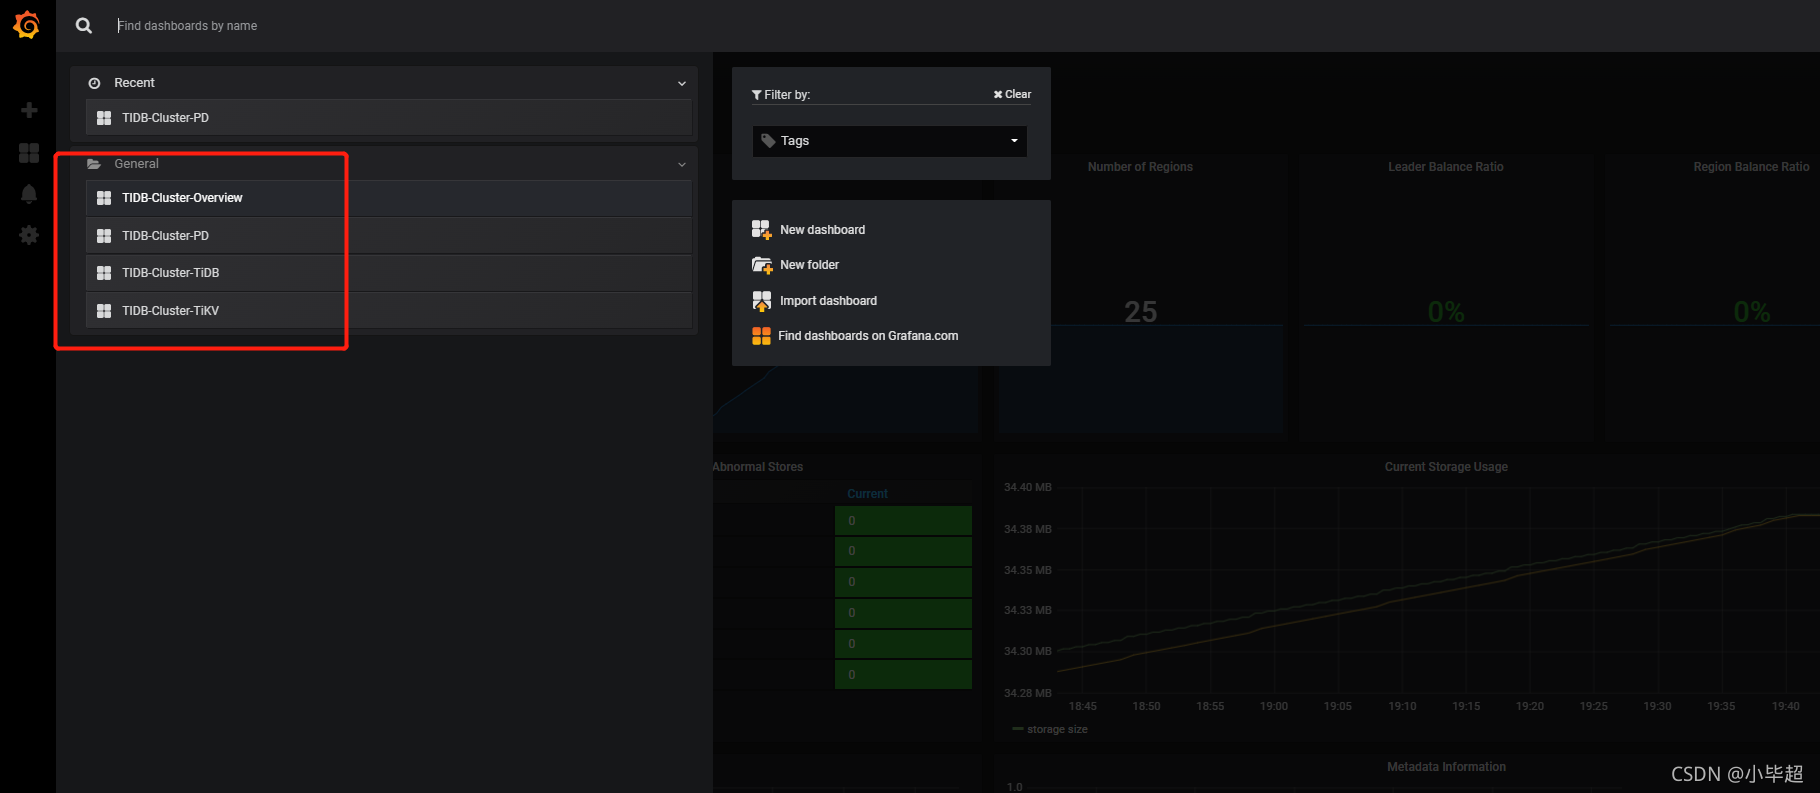Click the New folder icon
Viewport: 1820px width, 793px height.
point(762,265)
